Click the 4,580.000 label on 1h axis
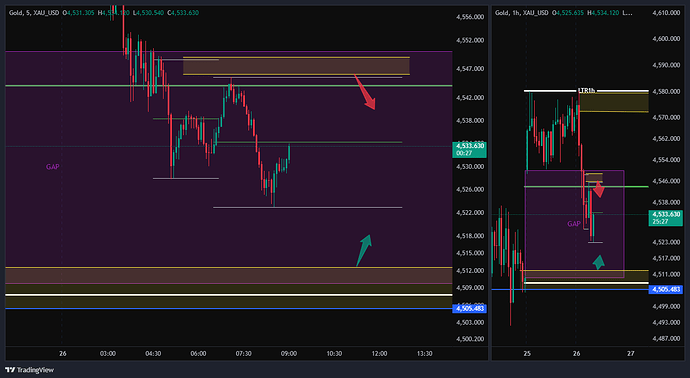Image resolution: width=690 pixels, height=378 pixels. pyautogui.click(x=666, y=92)
